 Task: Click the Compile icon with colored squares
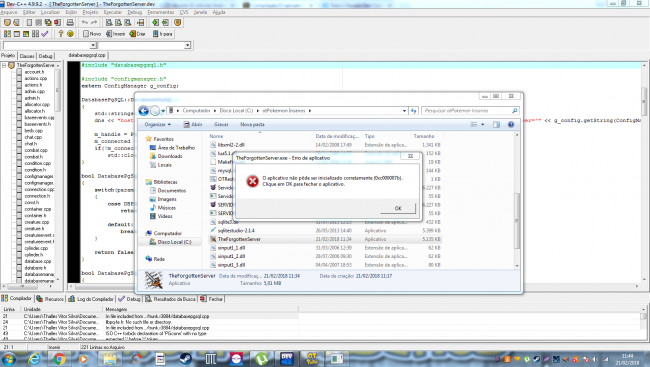click(x=7, y=34)
